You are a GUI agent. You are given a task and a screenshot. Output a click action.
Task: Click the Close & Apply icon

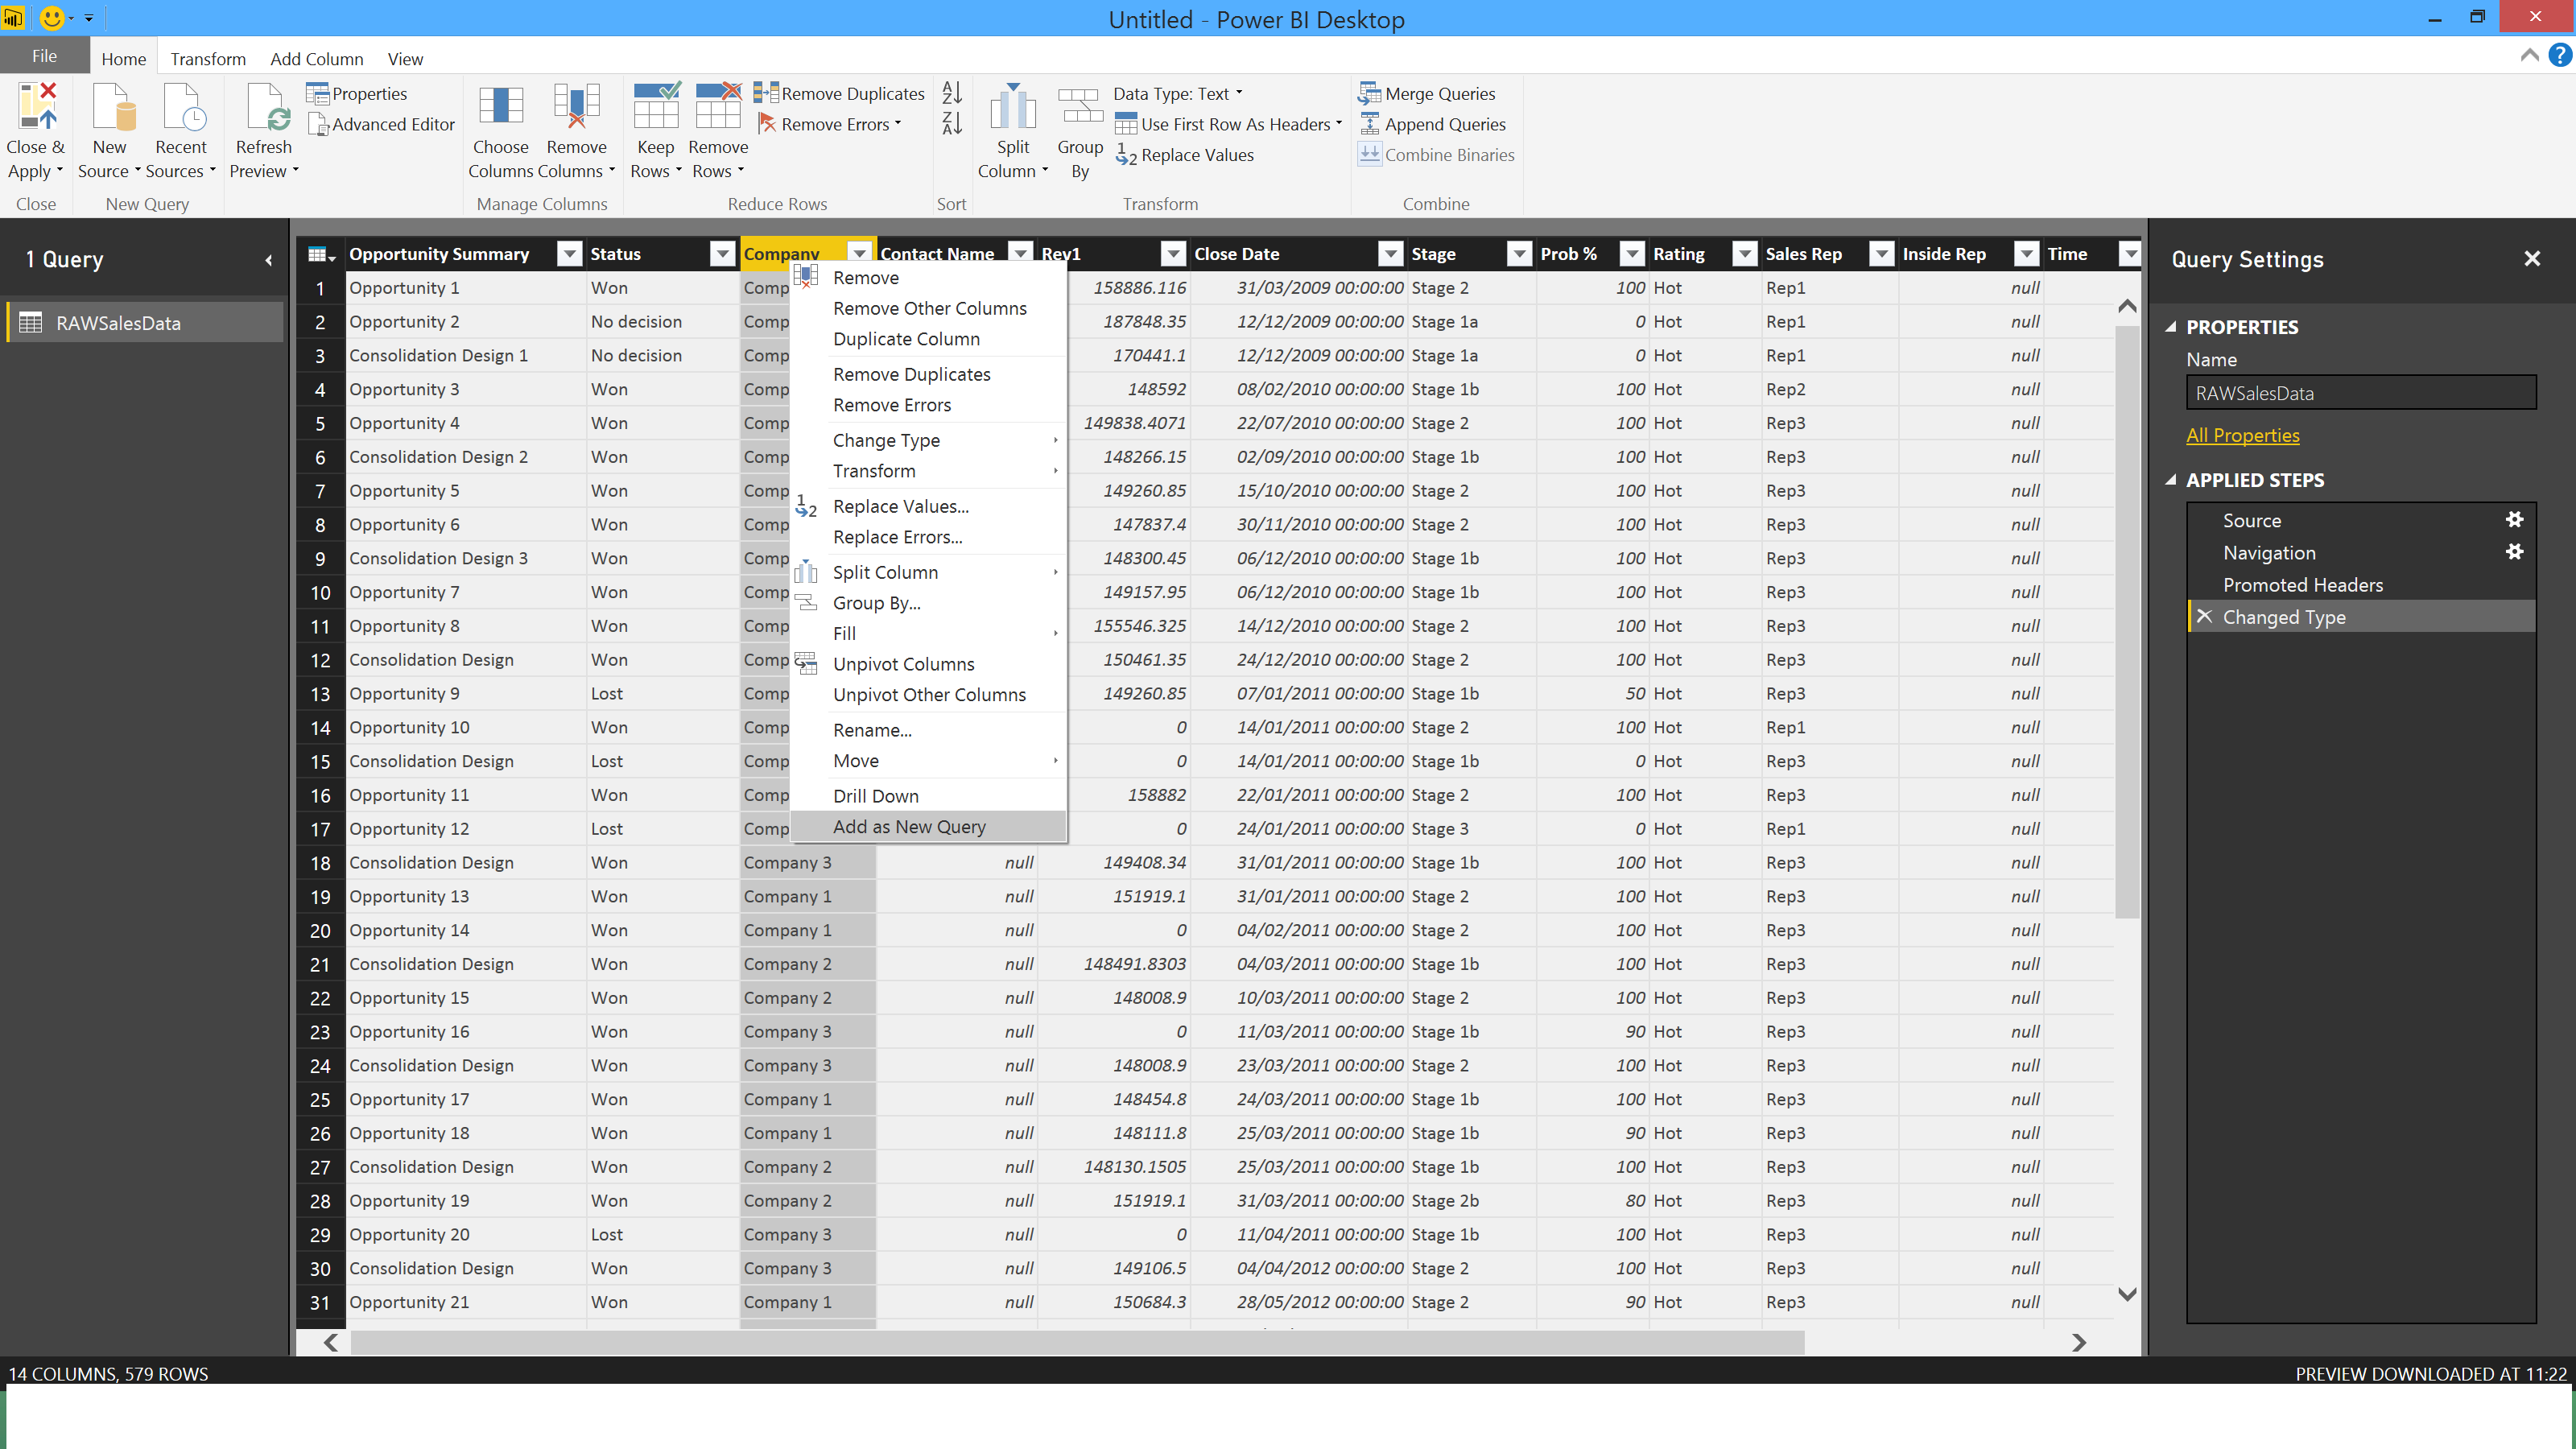coord(36,107)
